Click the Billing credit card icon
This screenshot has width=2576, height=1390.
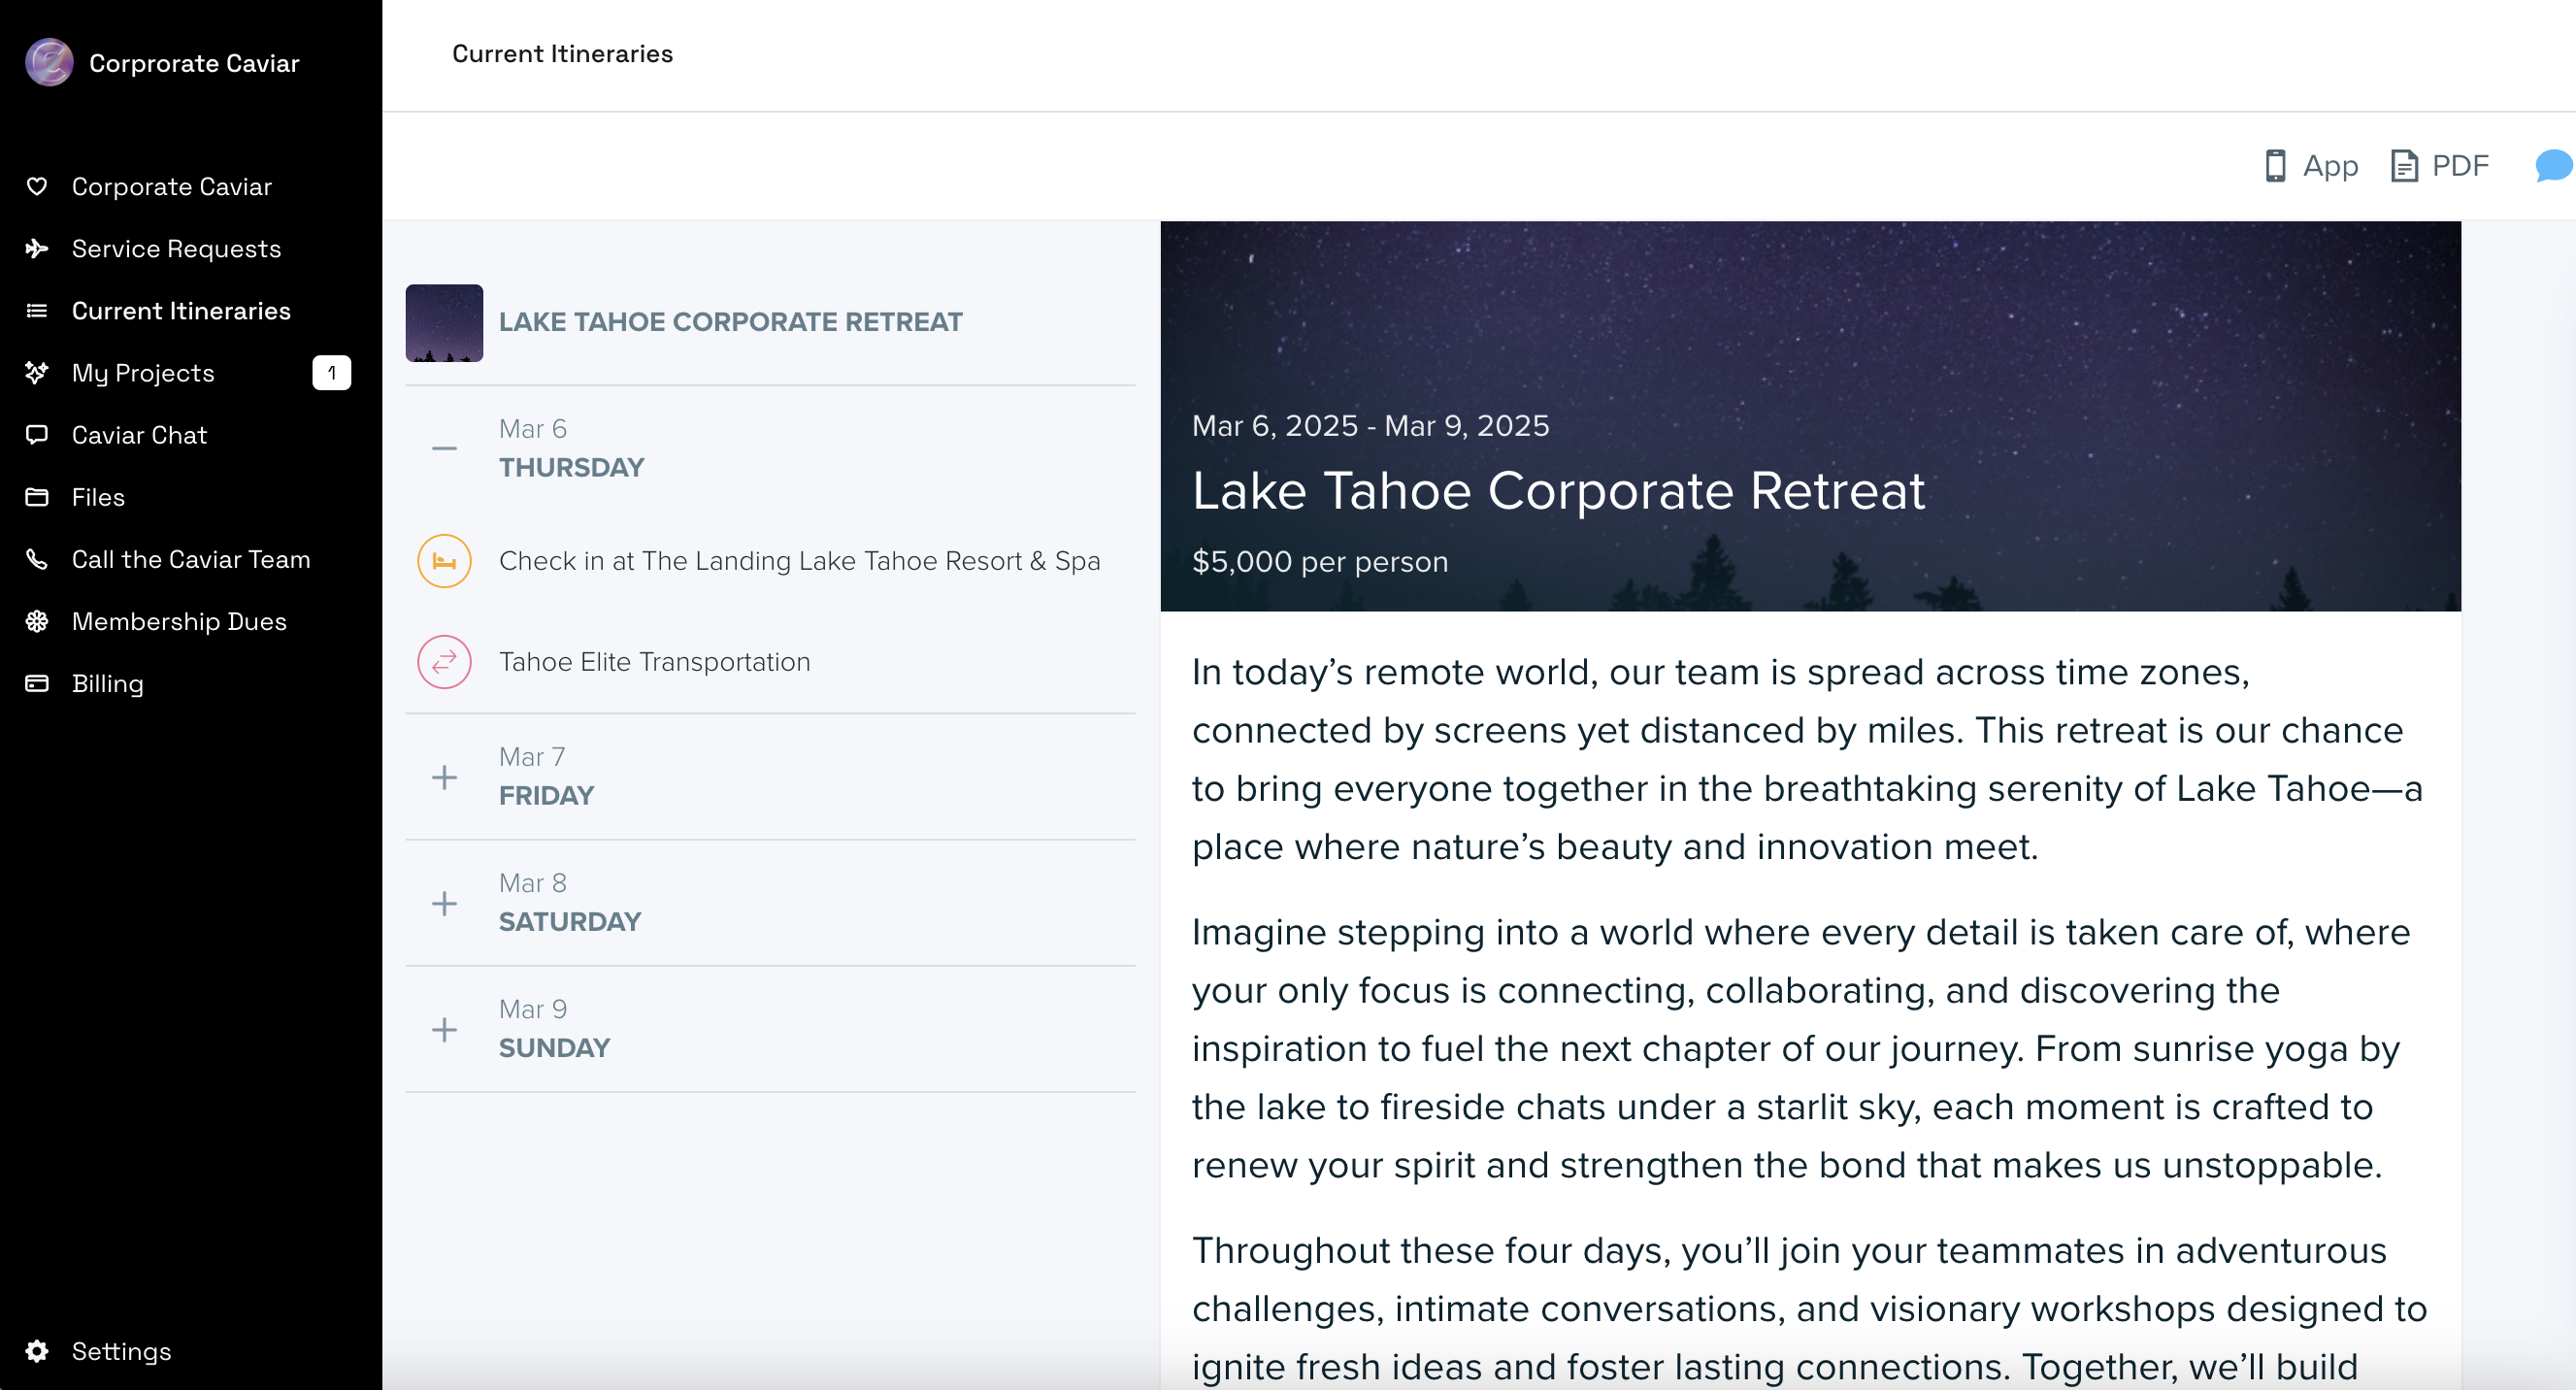37,683
